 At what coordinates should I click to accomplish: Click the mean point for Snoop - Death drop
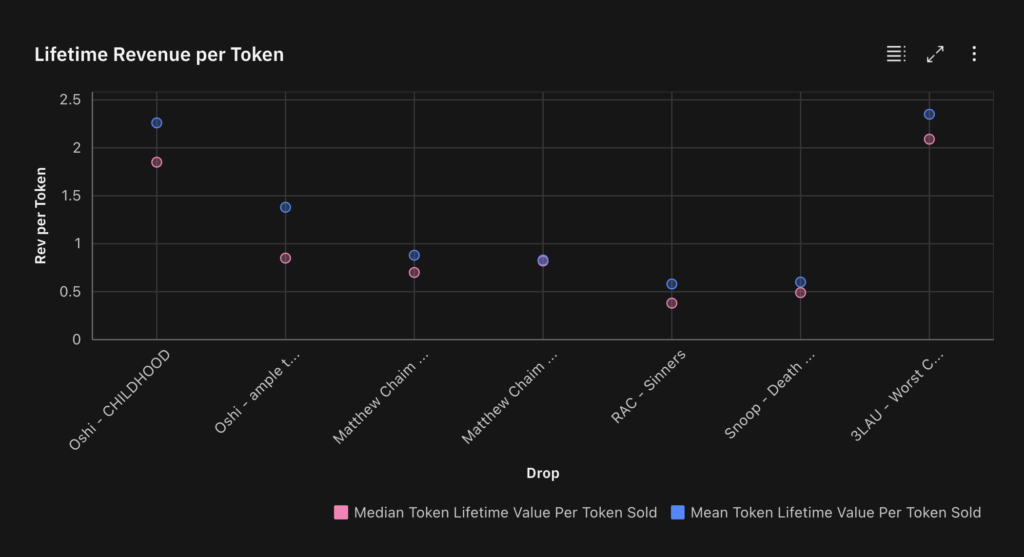[800, 282]
